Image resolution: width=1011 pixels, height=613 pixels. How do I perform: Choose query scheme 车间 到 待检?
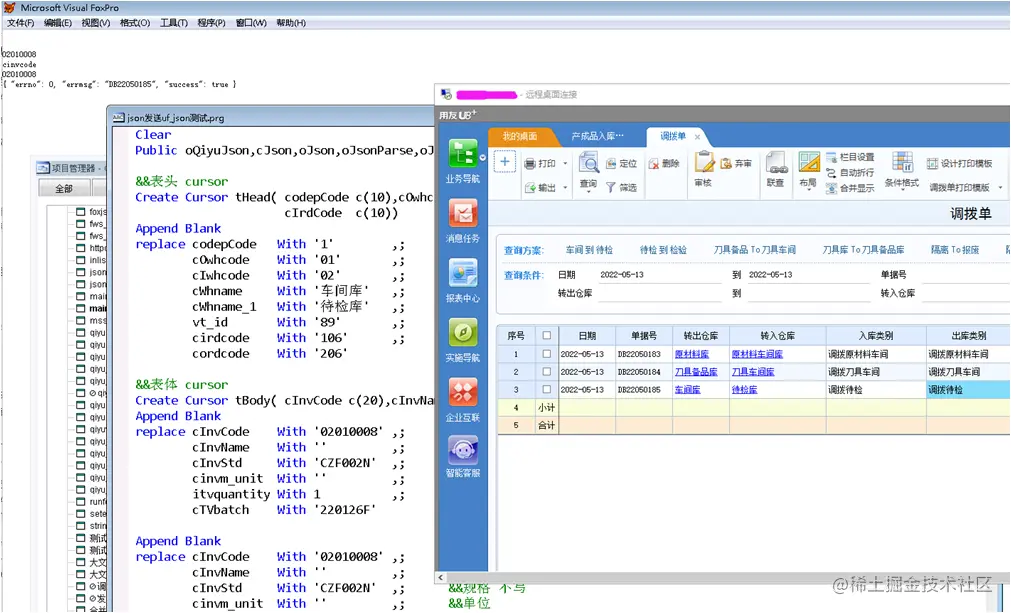click(589, 250)
